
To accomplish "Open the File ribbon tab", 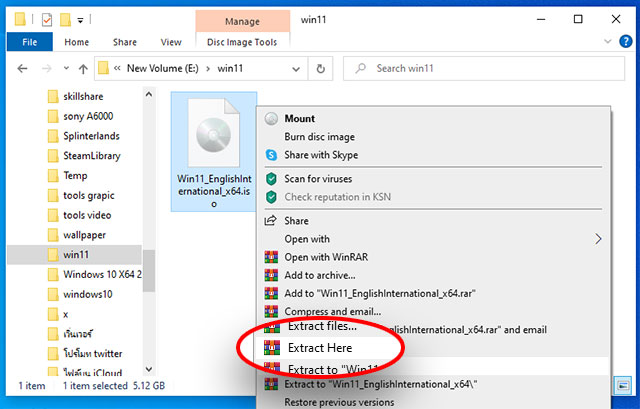I will [29, 42].
